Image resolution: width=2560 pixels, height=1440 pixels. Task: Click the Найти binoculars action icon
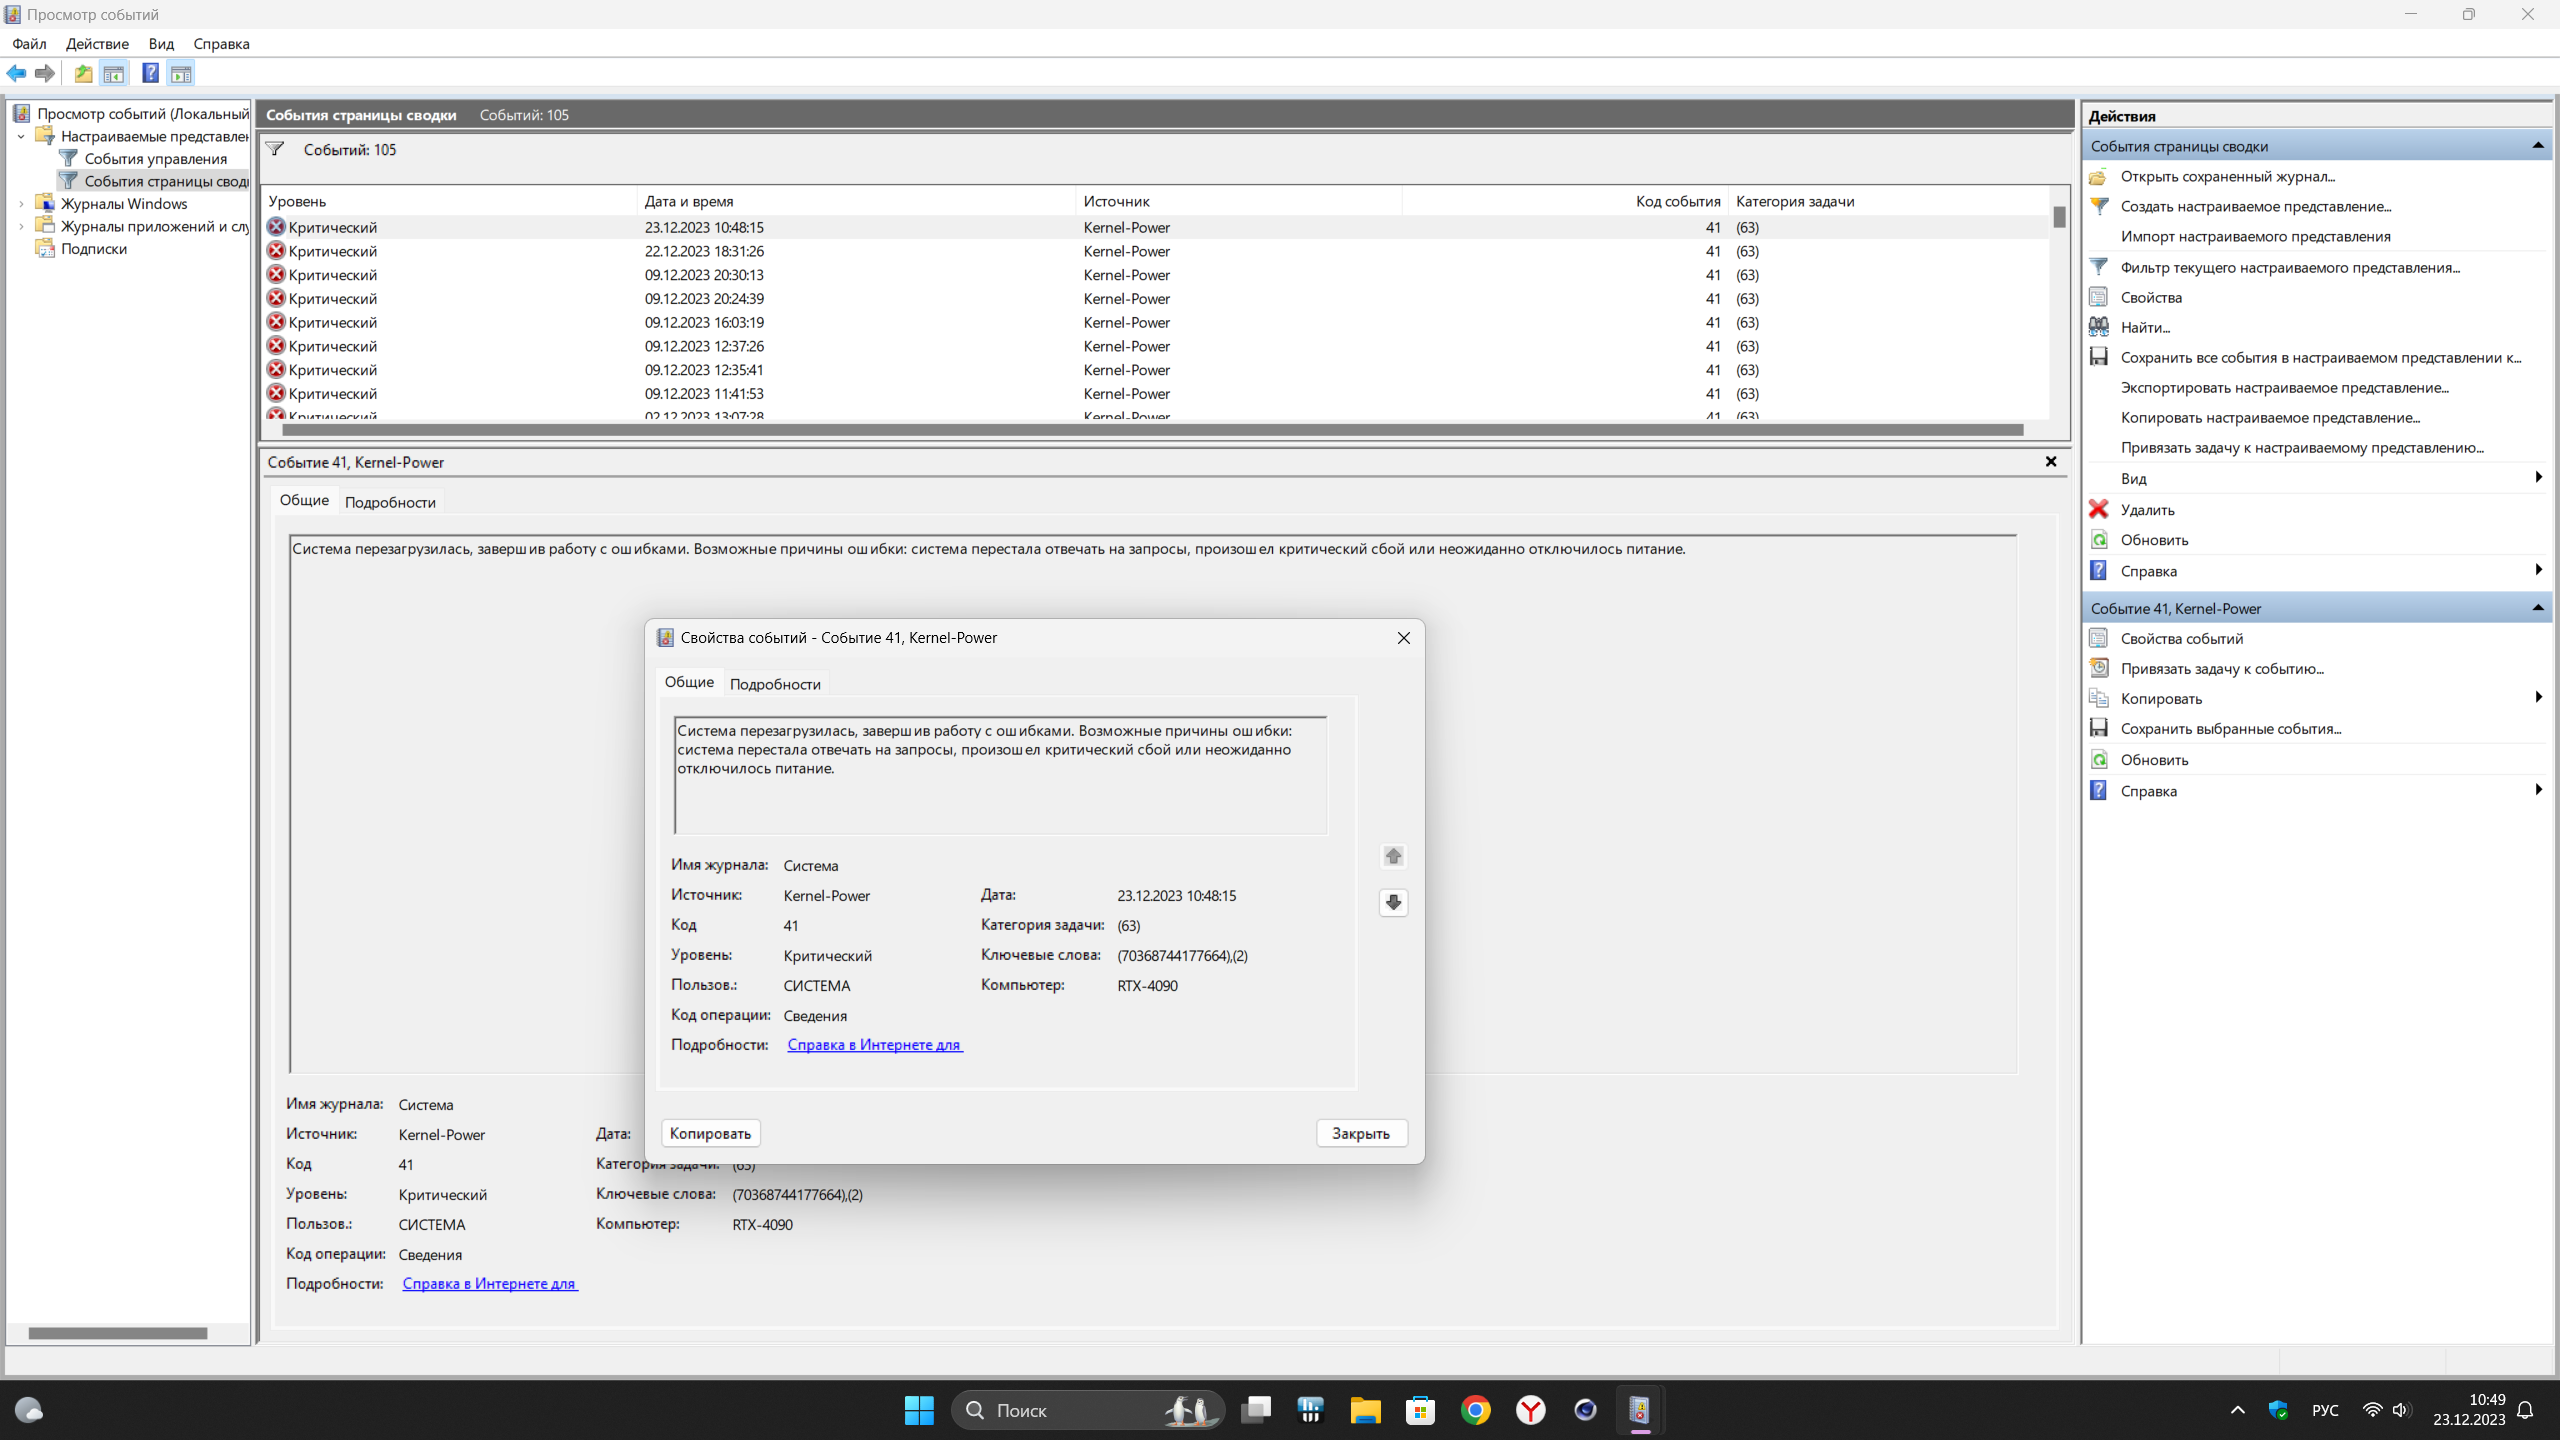coord(2099,327)
